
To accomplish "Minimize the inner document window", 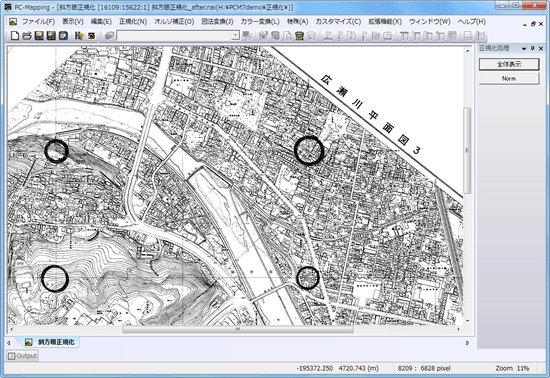I will (x=525, y=24).
